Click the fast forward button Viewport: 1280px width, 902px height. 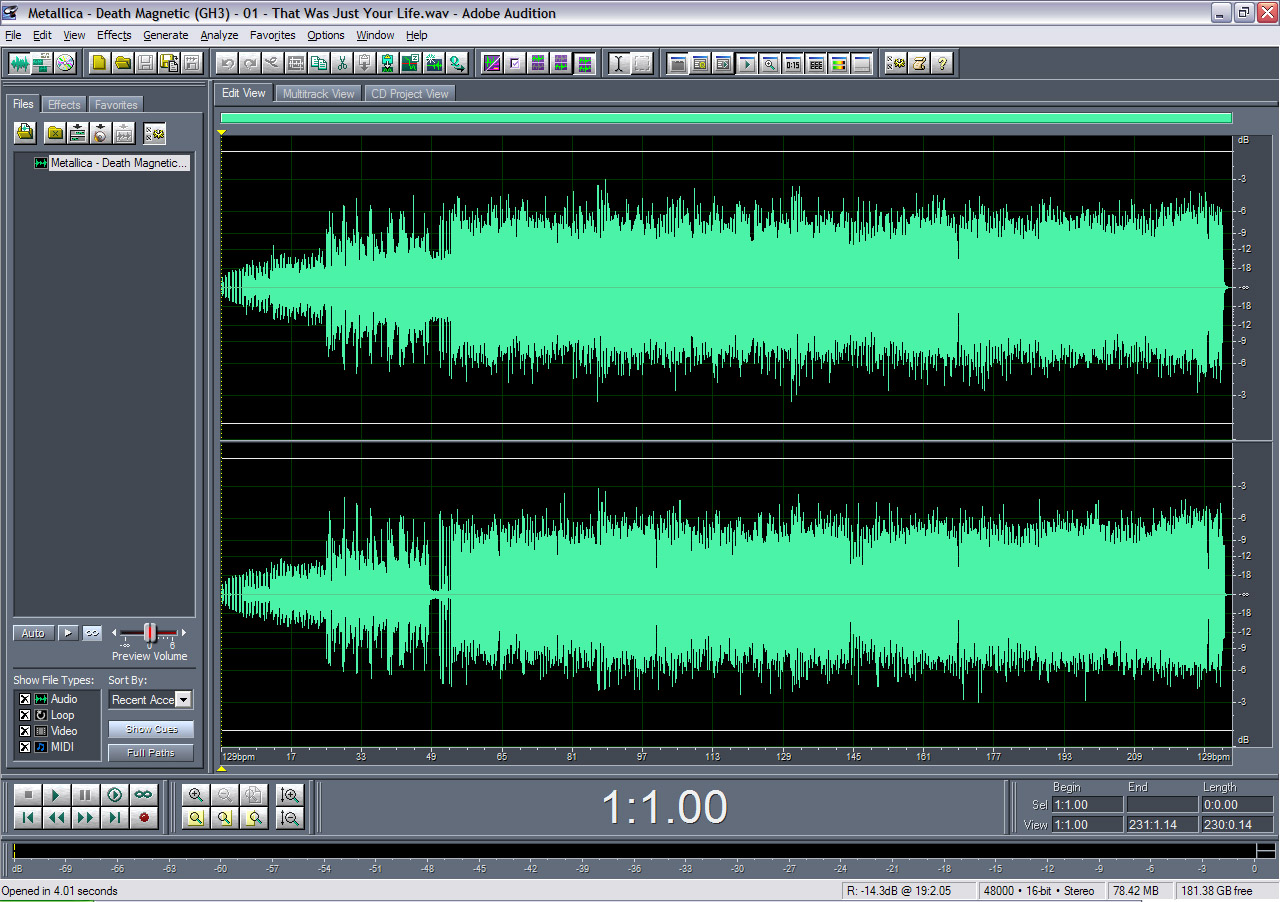pyautogui.click(x=86, y=818)
